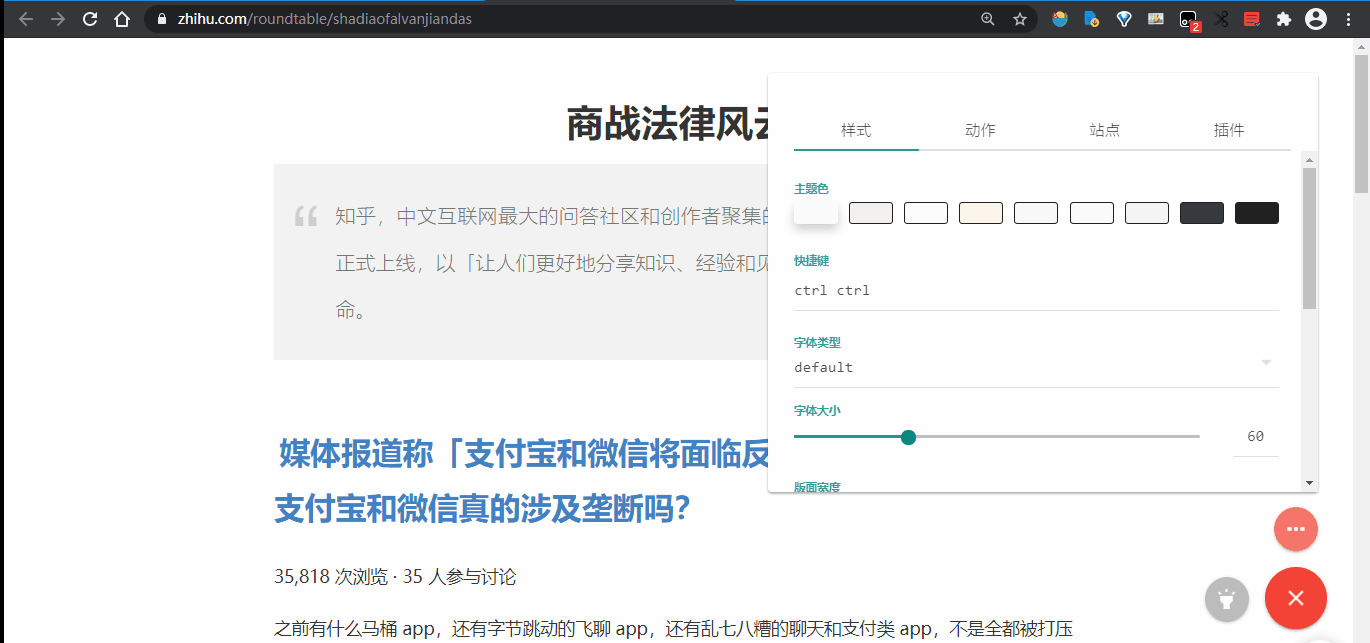Viewport: 1370px width, 643px height.
Task: Open the puzzle piece extensions menu
Action: point(1284,19)
